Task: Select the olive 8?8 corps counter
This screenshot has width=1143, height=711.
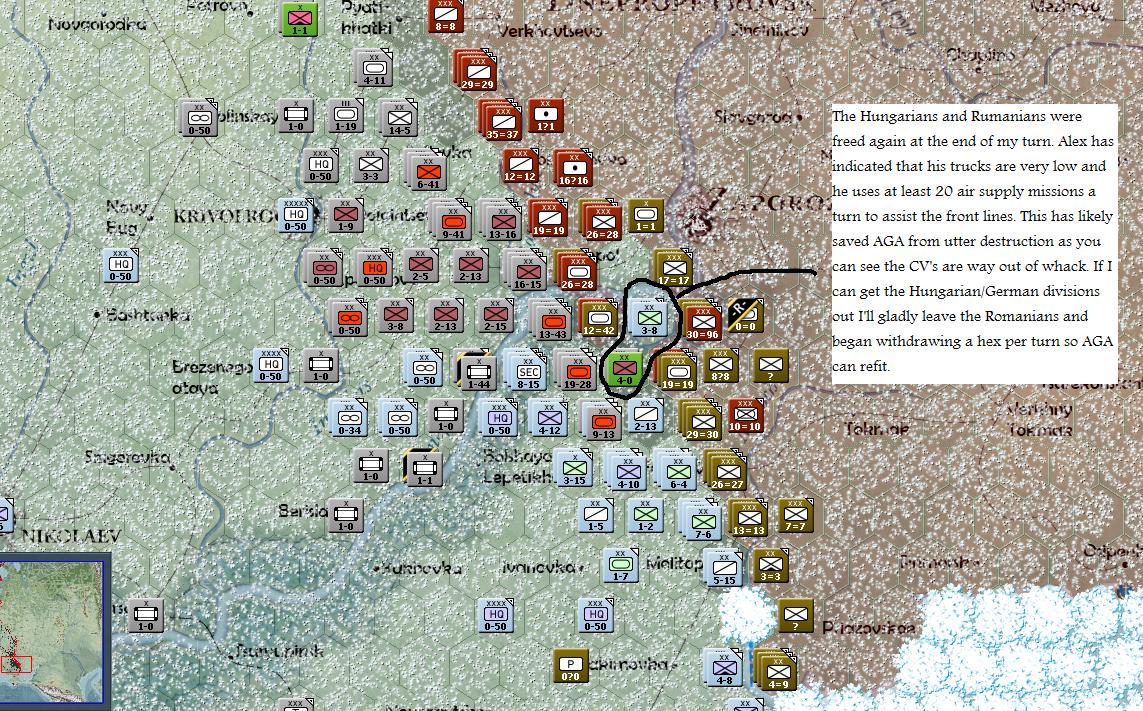Action: coord(719,367)
